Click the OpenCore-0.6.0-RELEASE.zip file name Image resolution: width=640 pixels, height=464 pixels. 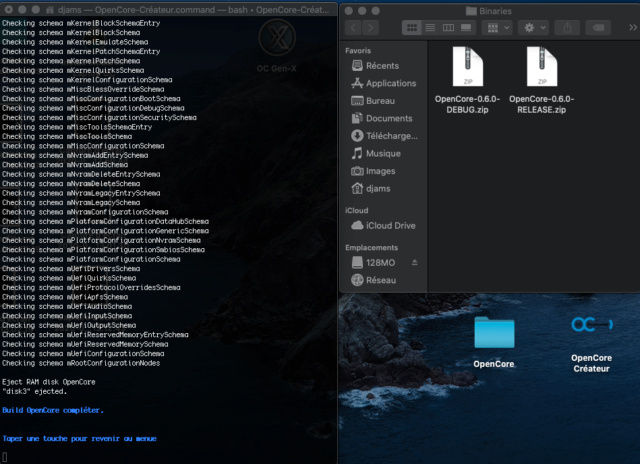(x=541, y=104)
